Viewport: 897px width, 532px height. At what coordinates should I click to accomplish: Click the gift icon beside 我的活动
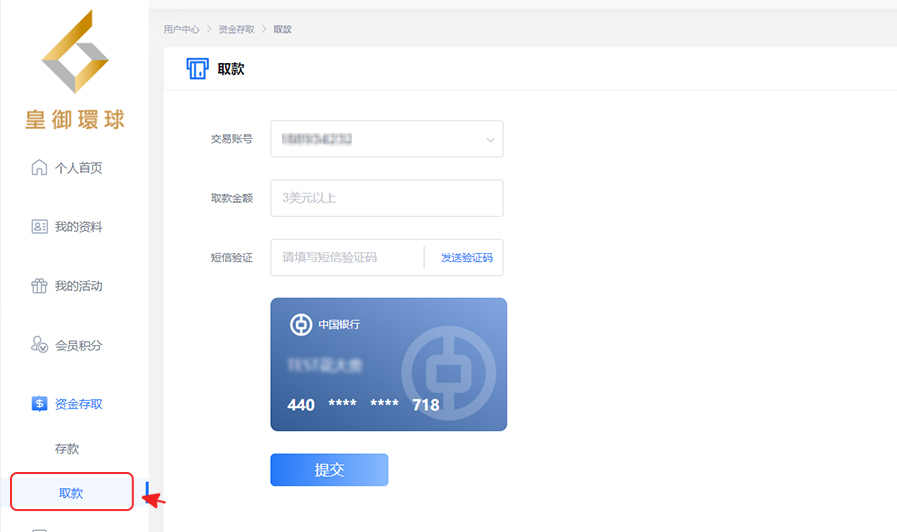click(39, 285)
